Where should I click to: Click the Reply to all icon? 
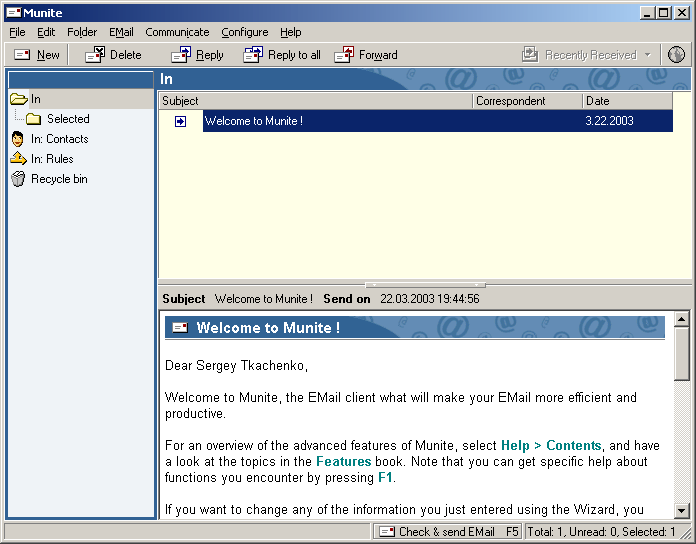pos(253,55)
